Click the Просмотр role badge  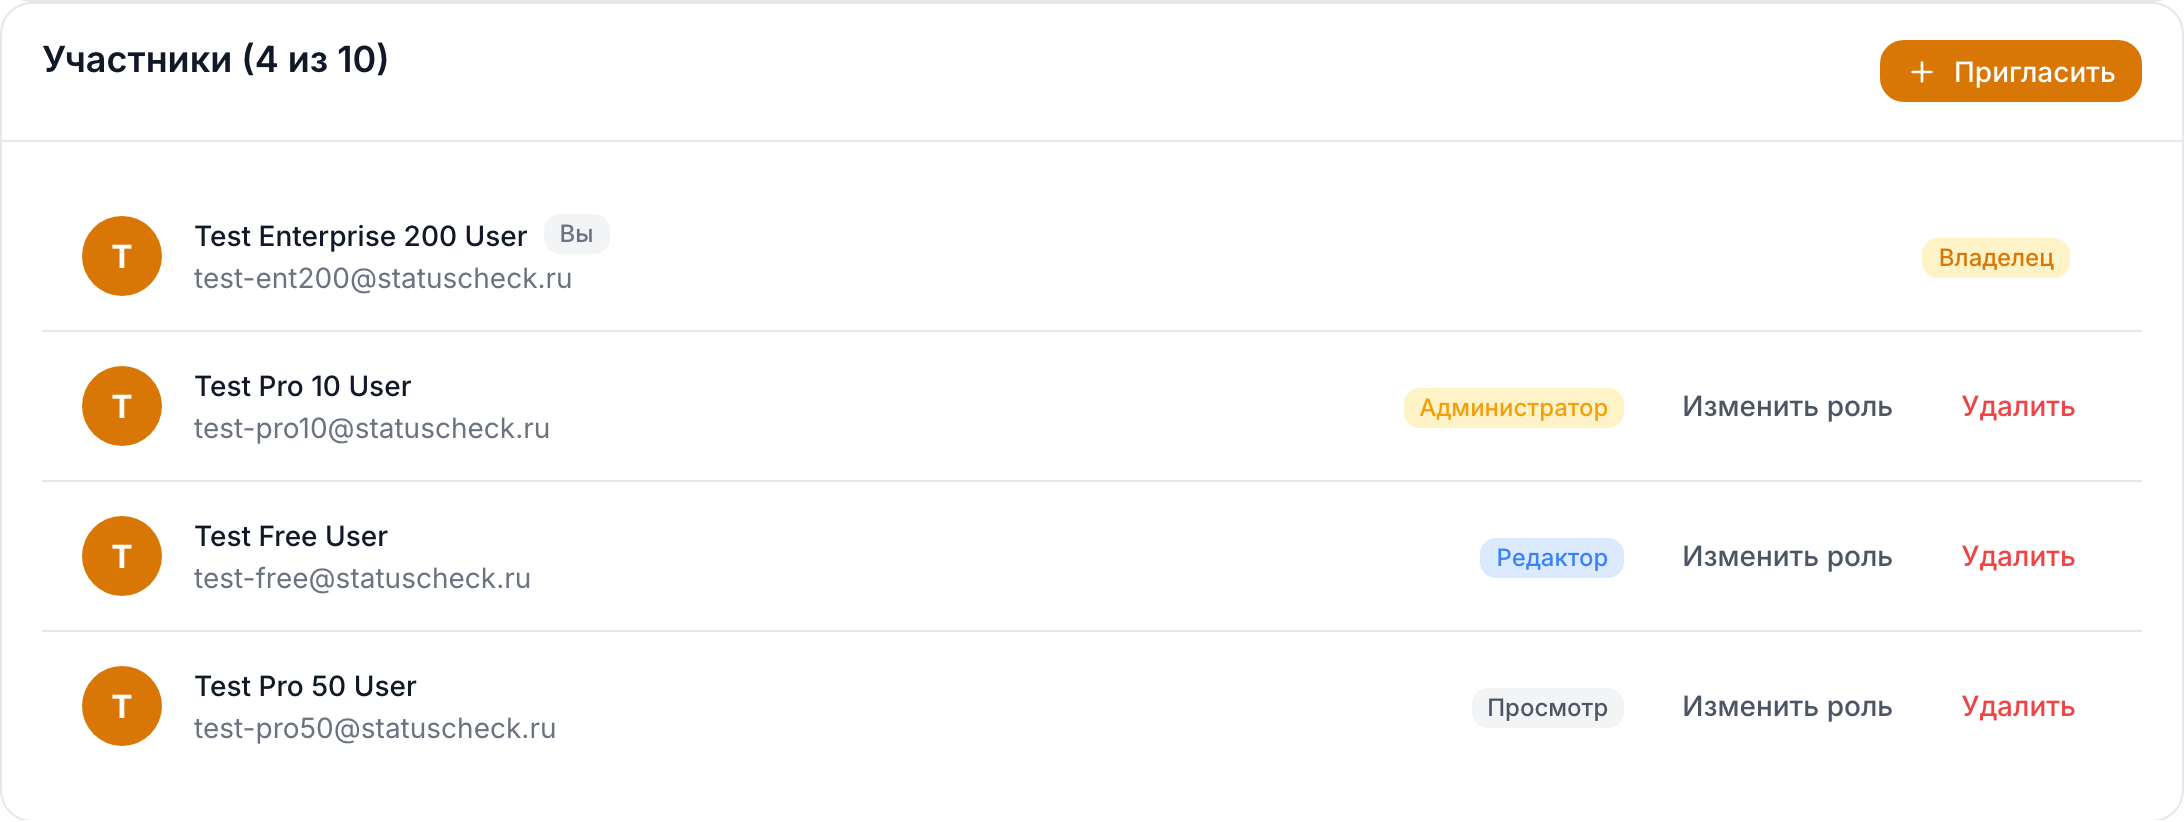(x=1547, y=708)
